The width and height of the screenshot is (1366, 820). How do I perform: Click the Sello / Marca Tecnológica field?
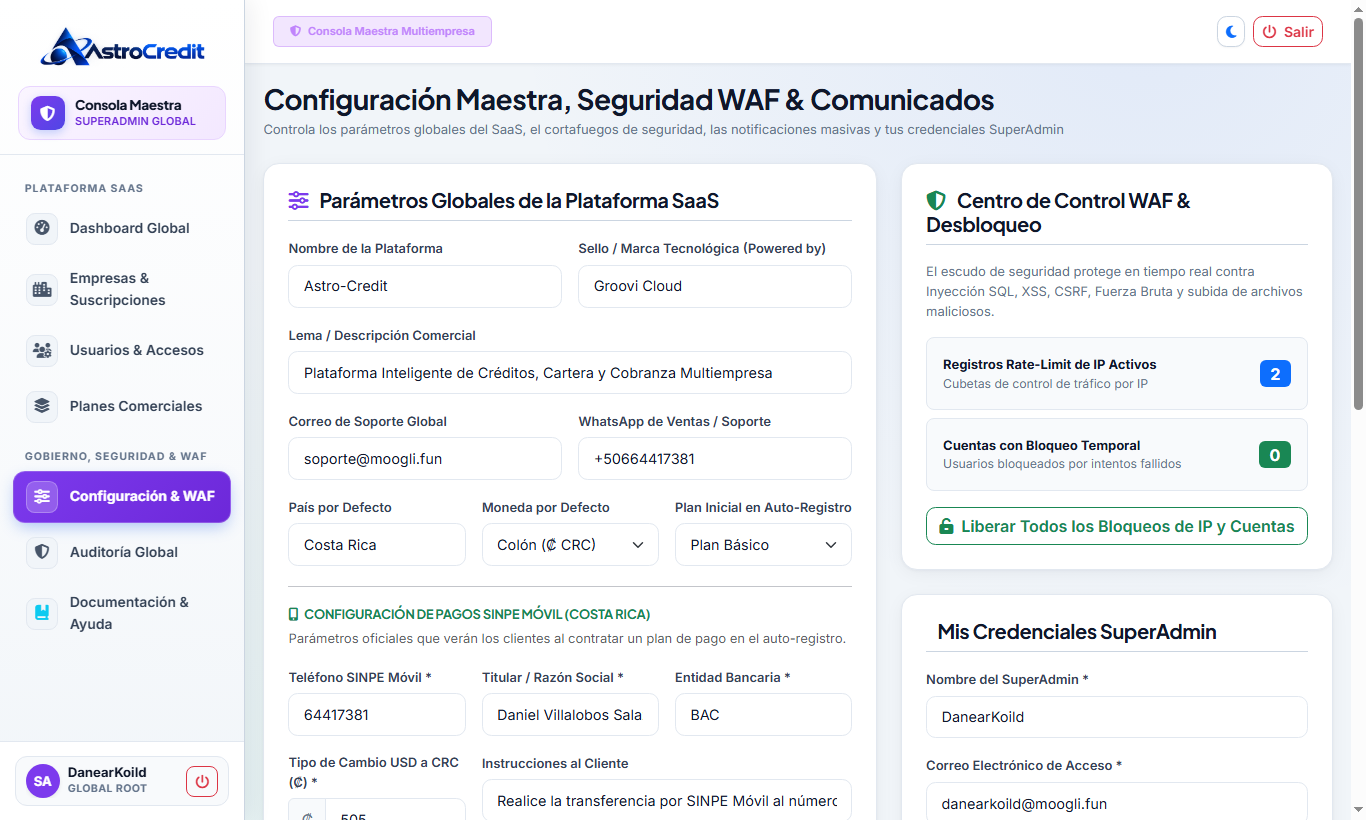(x=715, y=286)
